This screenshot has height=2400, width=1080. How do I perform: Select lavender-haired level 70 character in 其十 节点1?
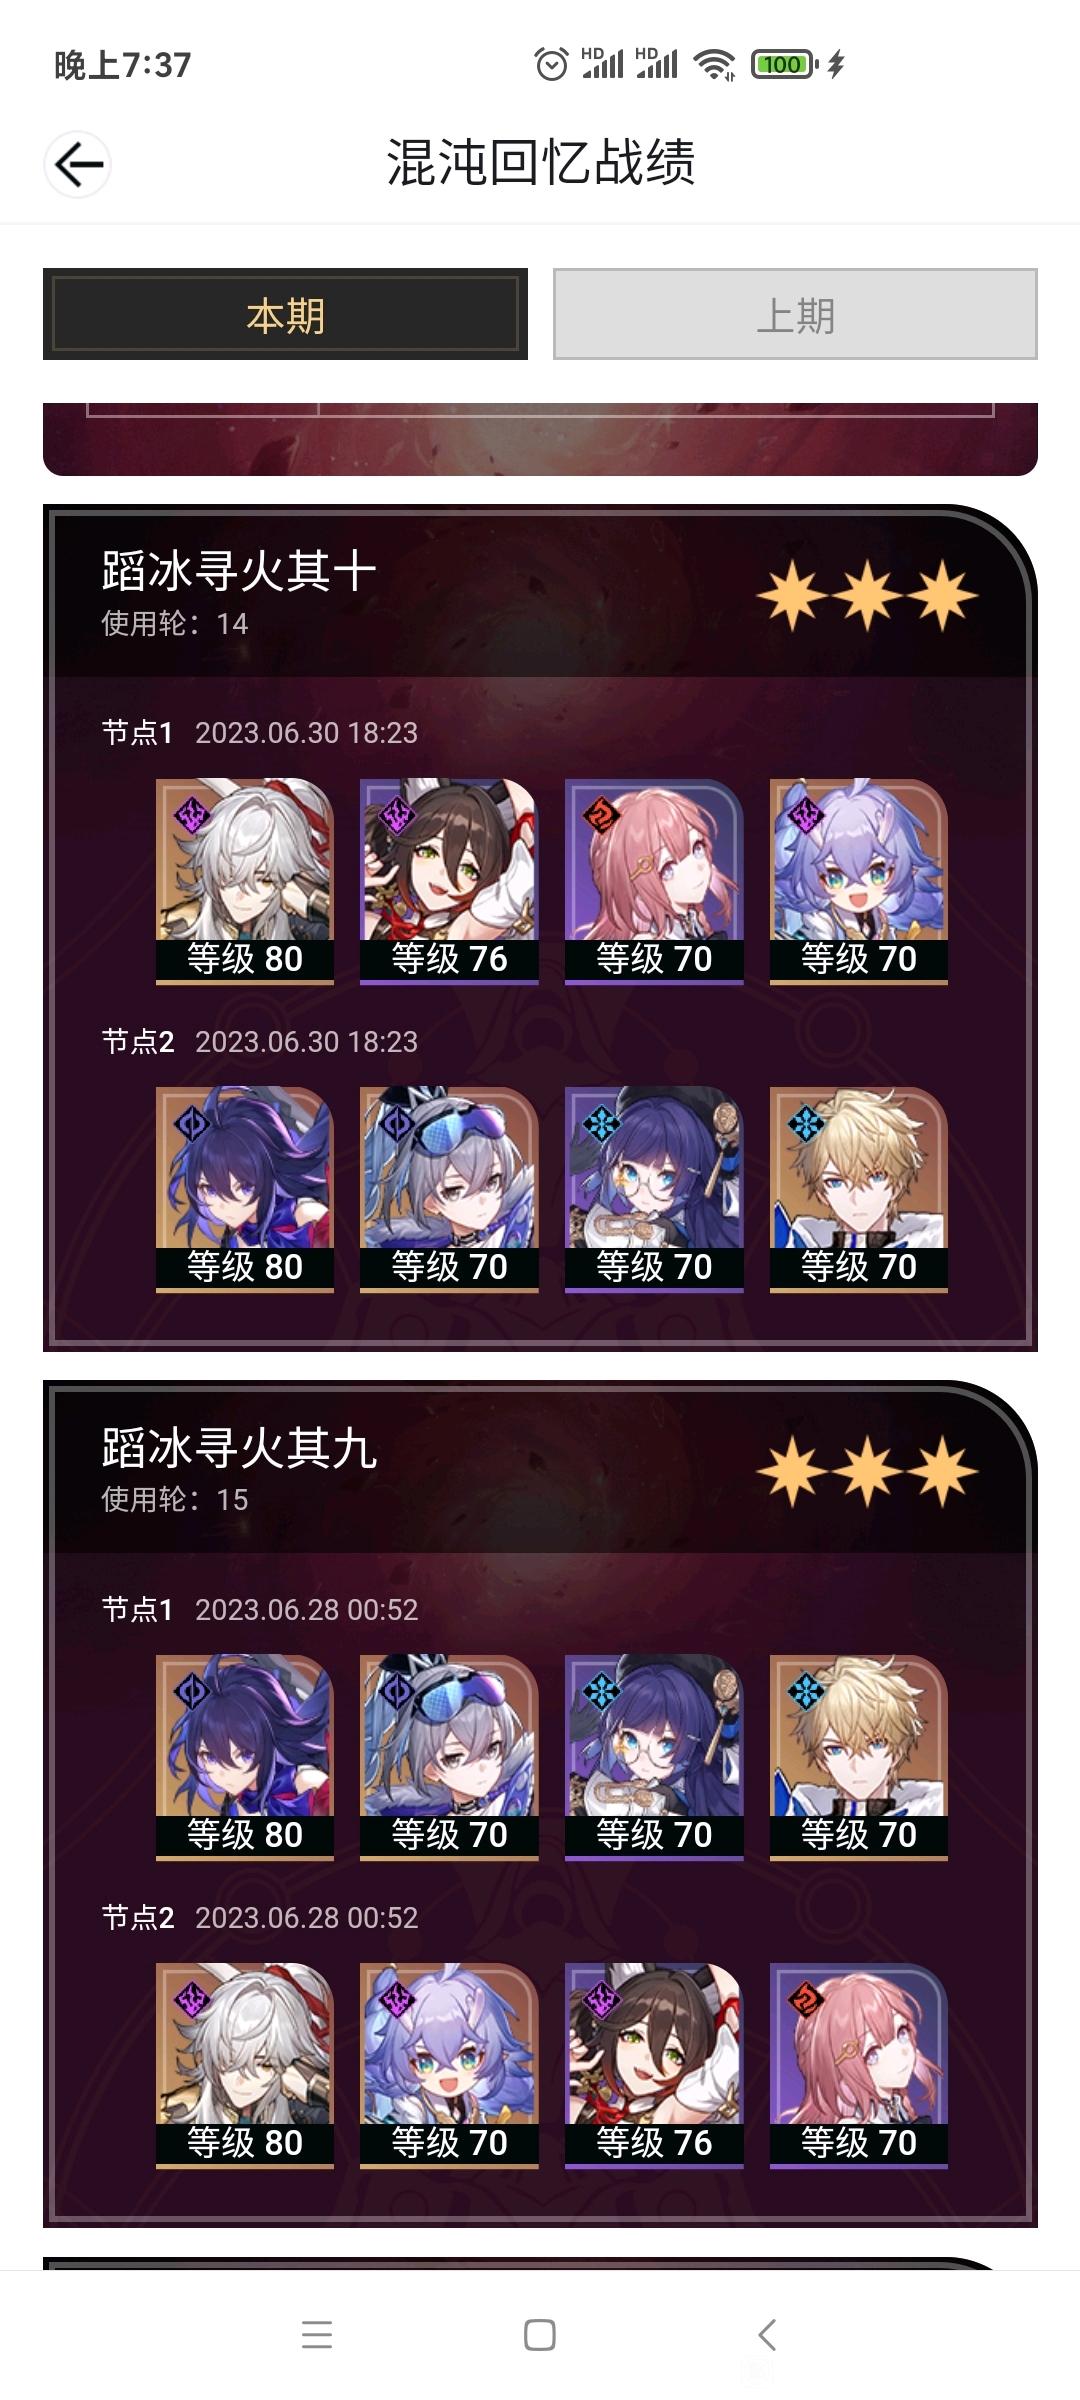click(x=859, y=882)
